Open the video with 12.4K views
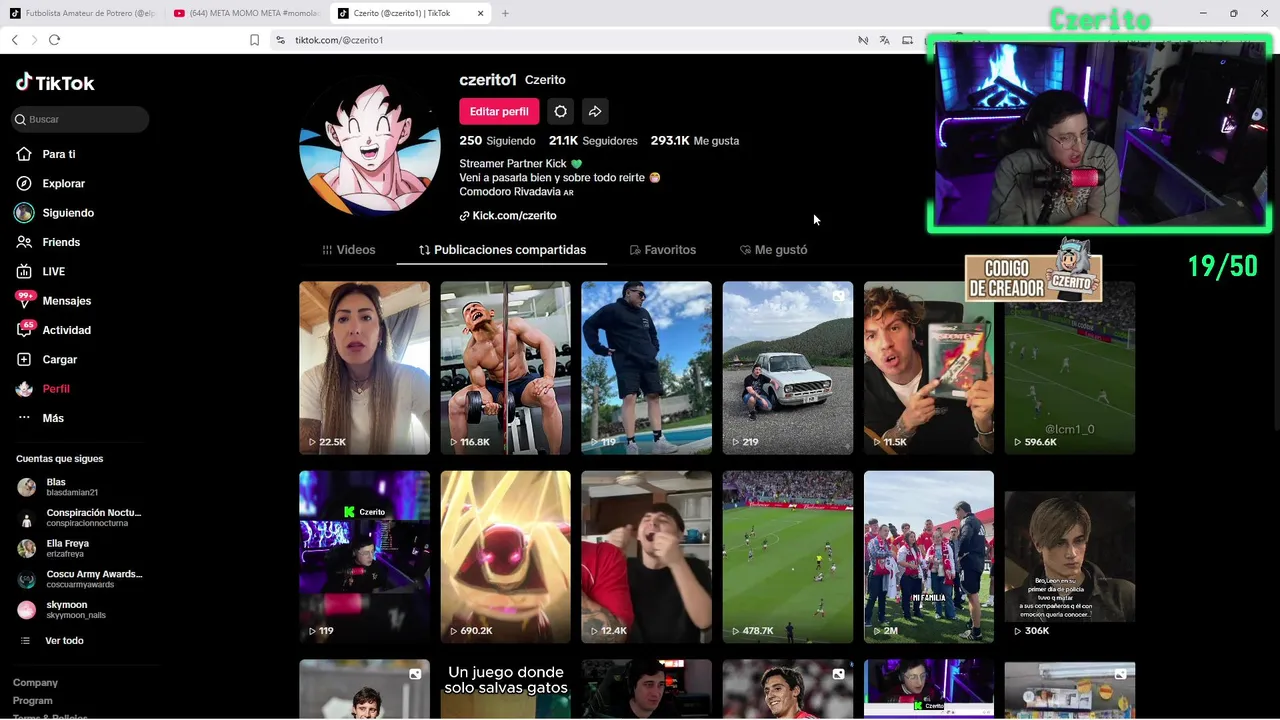The width and height of the screenshot is (1280, 720). [x=647, y=557]
